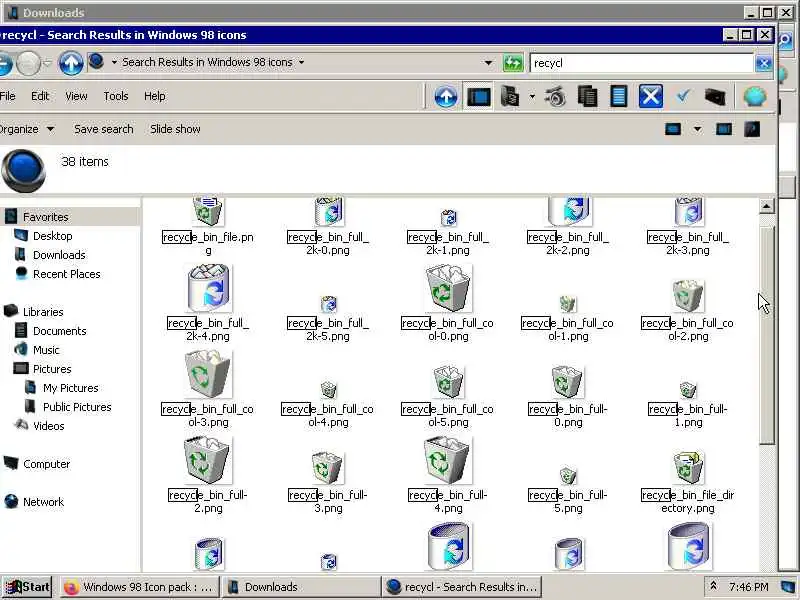Click the Back arrow button
The height and width of the screenshot is (600, 800).
[5, 64]
